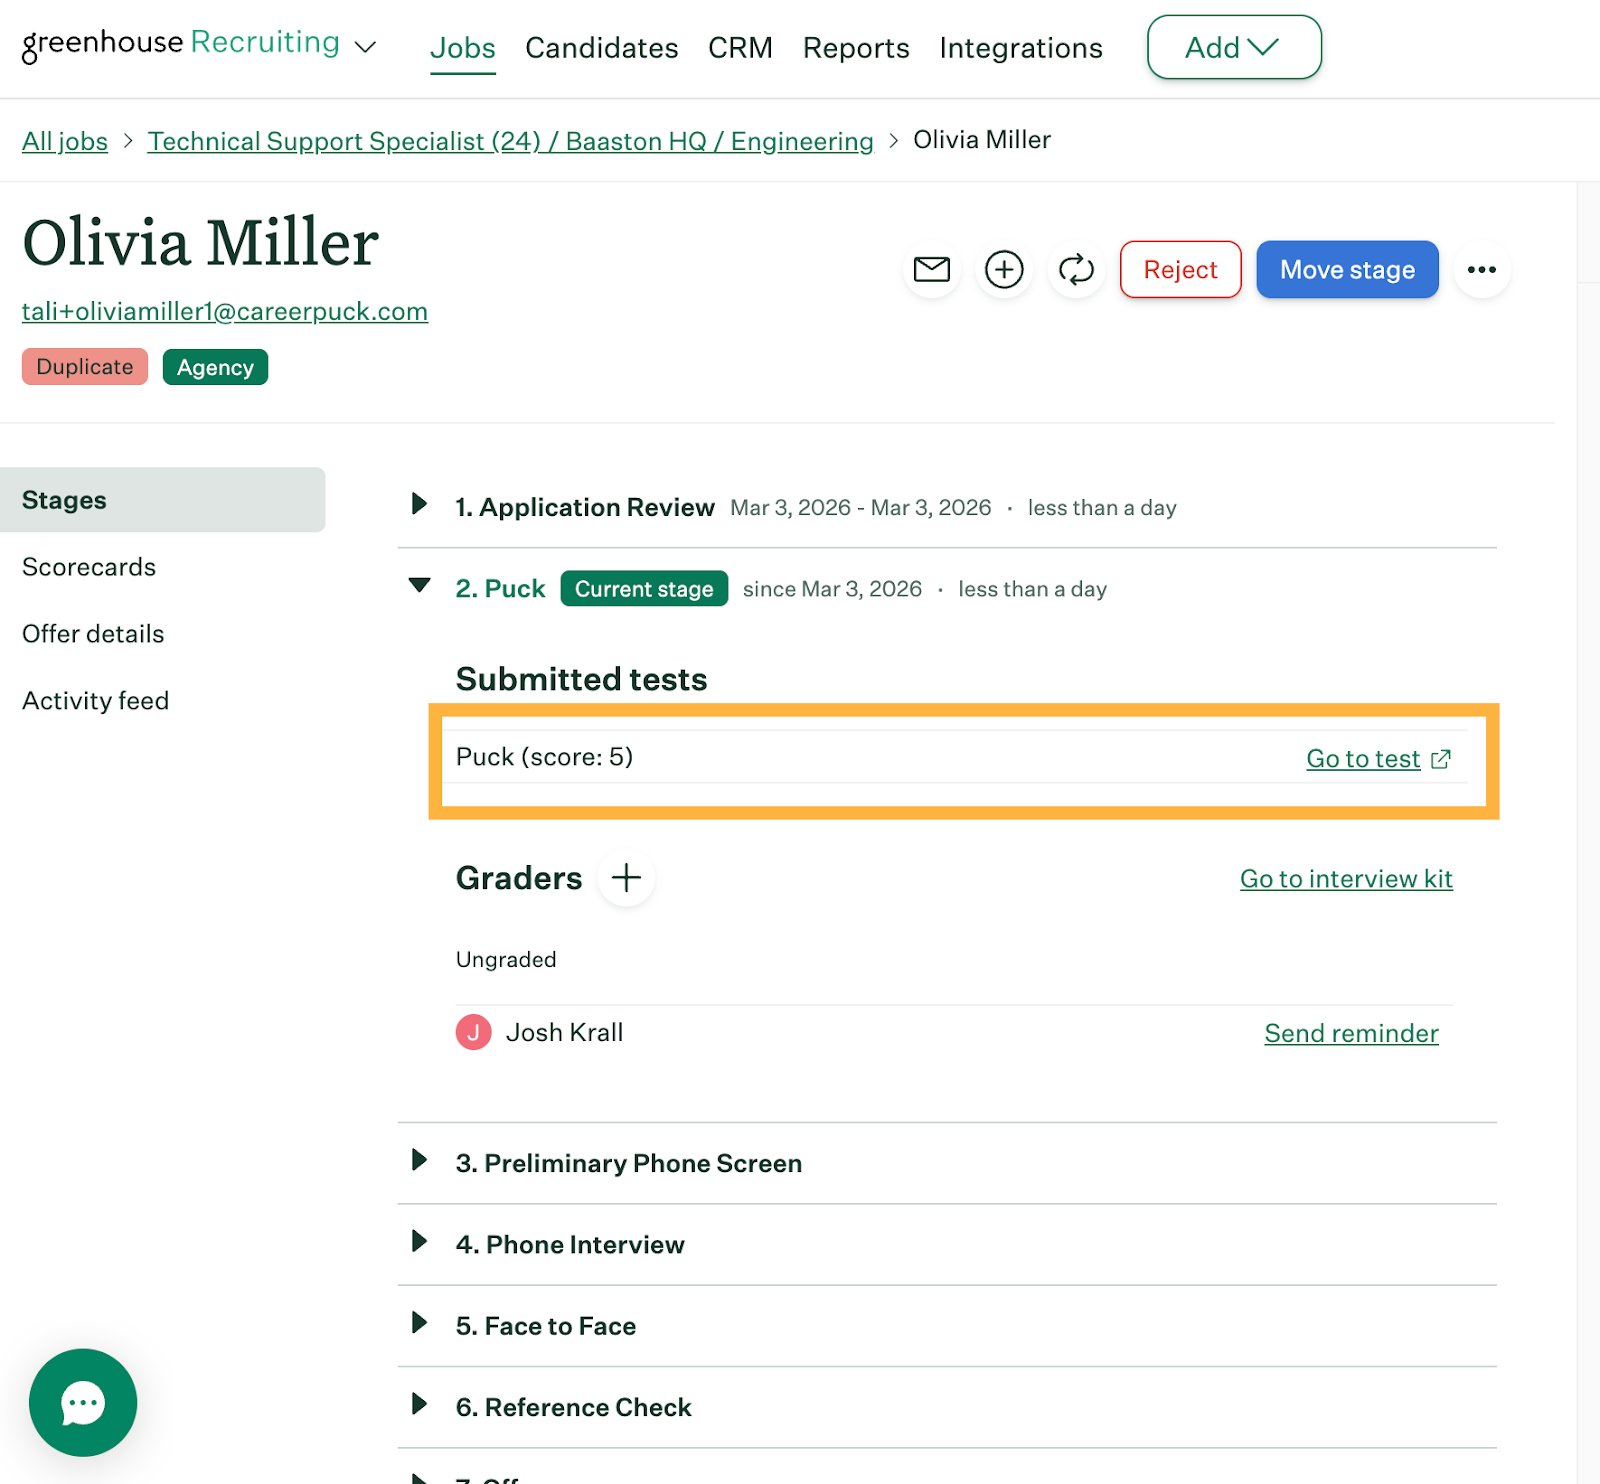This screenshot has width=1600, height=1484.
Task: Open the Add dropdown menu
Action: [x=1233, y=47]
